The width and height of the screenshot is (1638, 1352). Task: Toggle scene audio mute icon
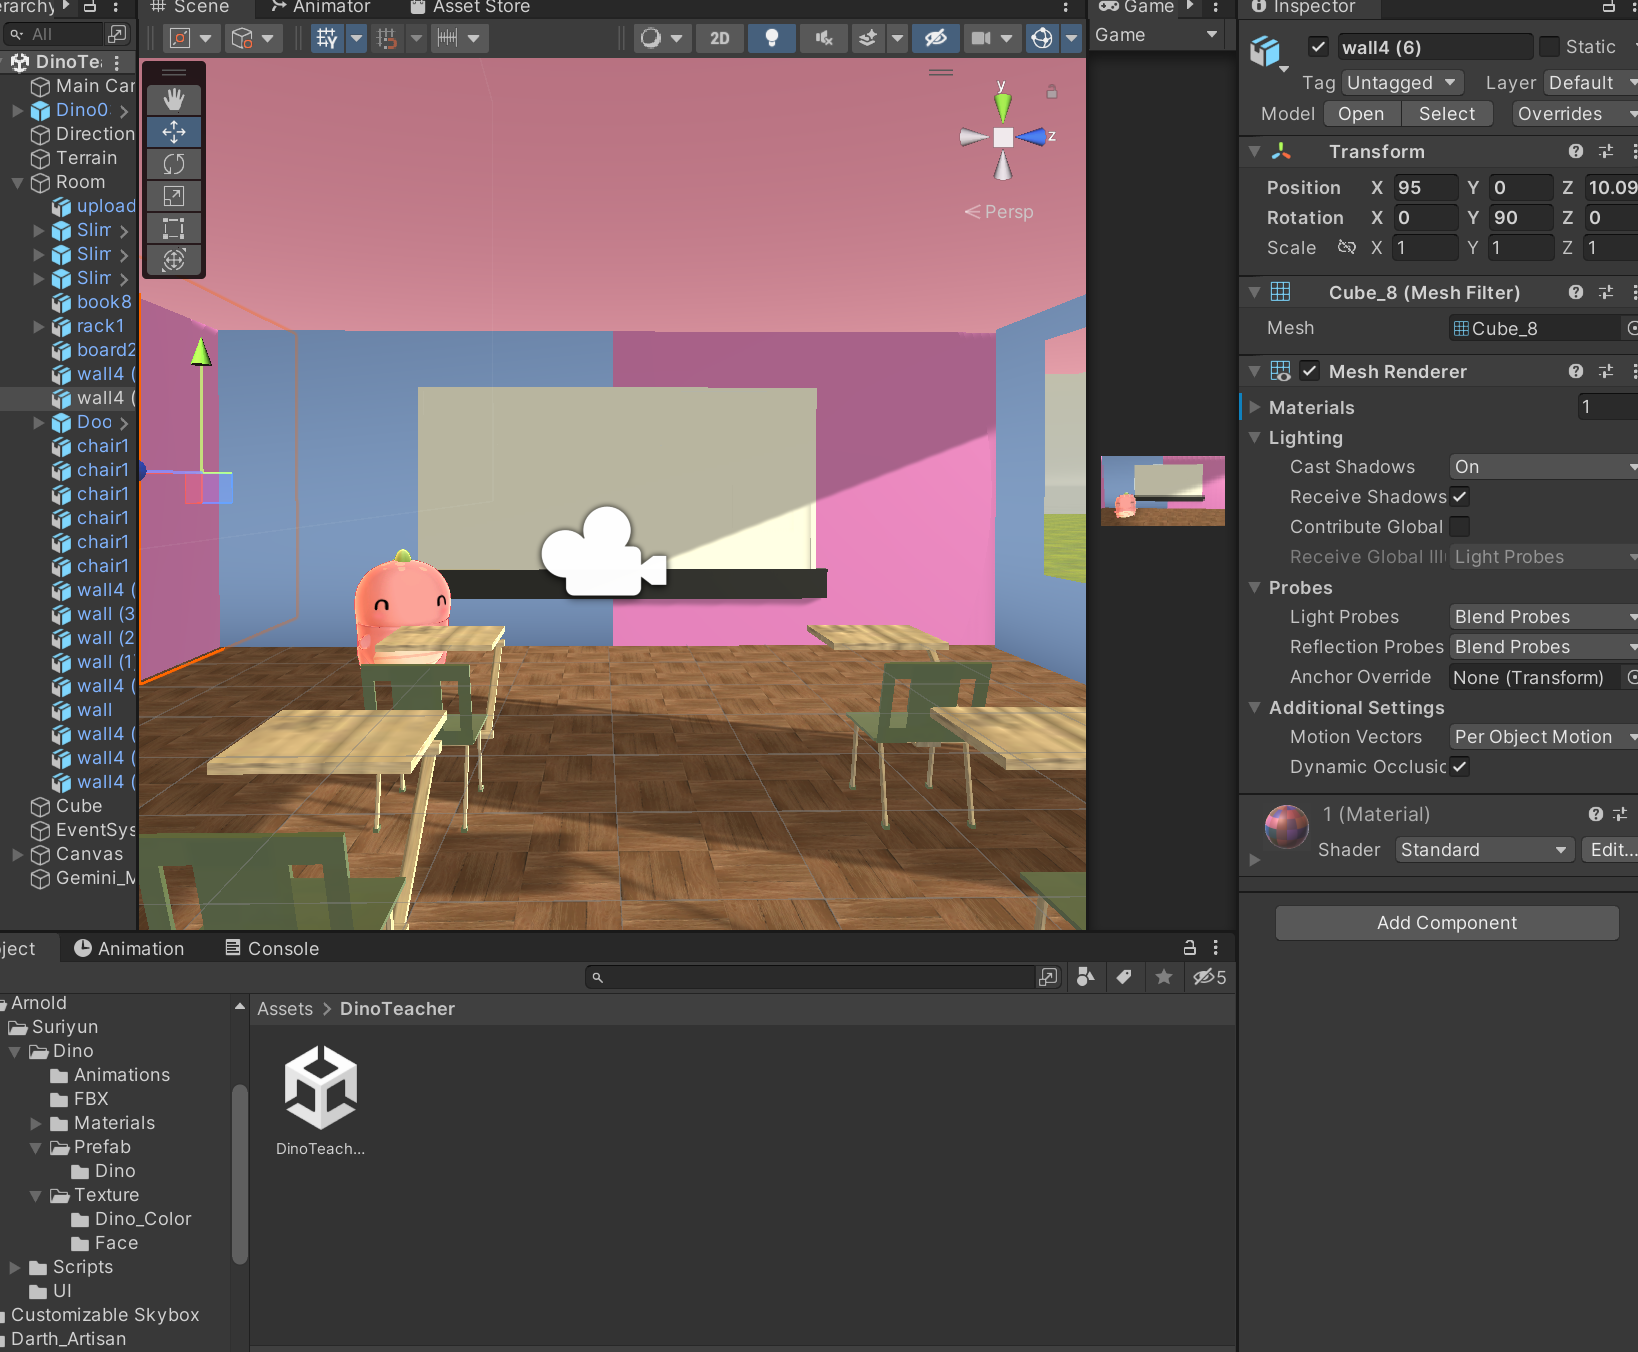tap(824, 38)
